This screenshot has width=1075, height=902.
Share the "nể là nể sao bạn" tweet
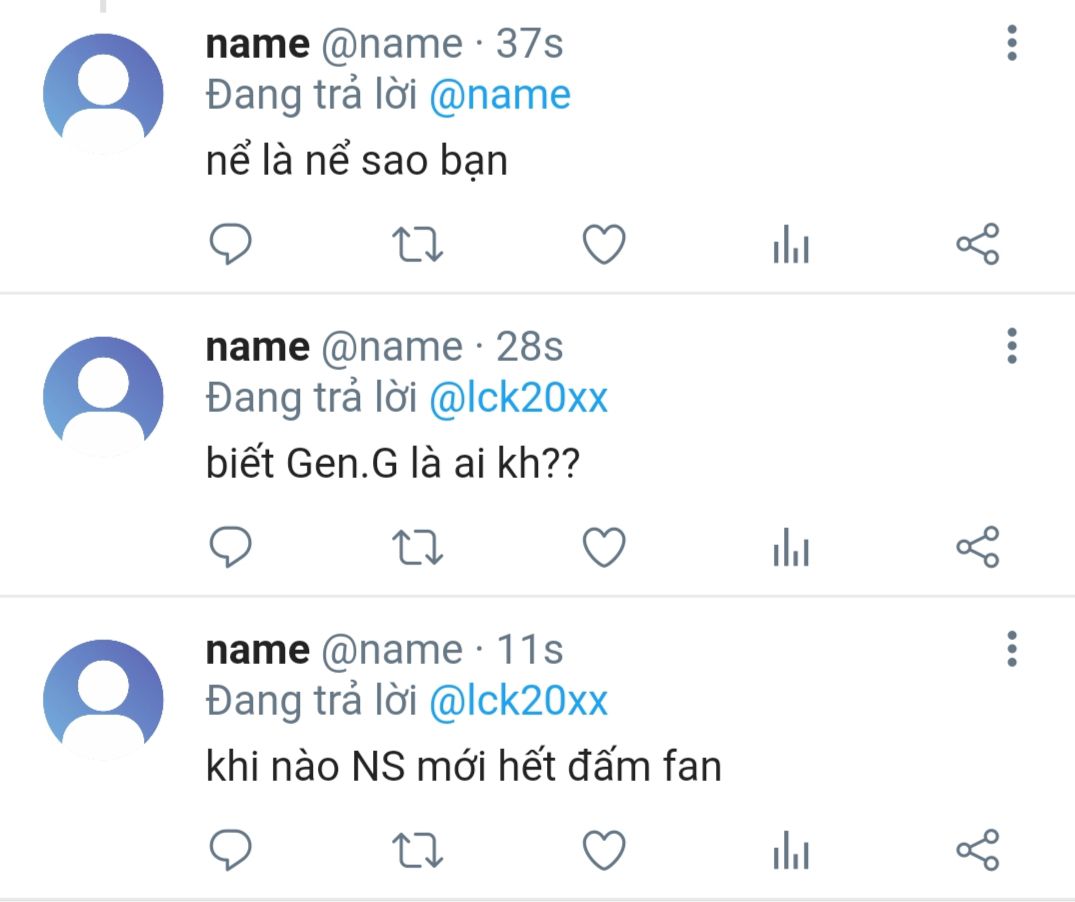977,244
